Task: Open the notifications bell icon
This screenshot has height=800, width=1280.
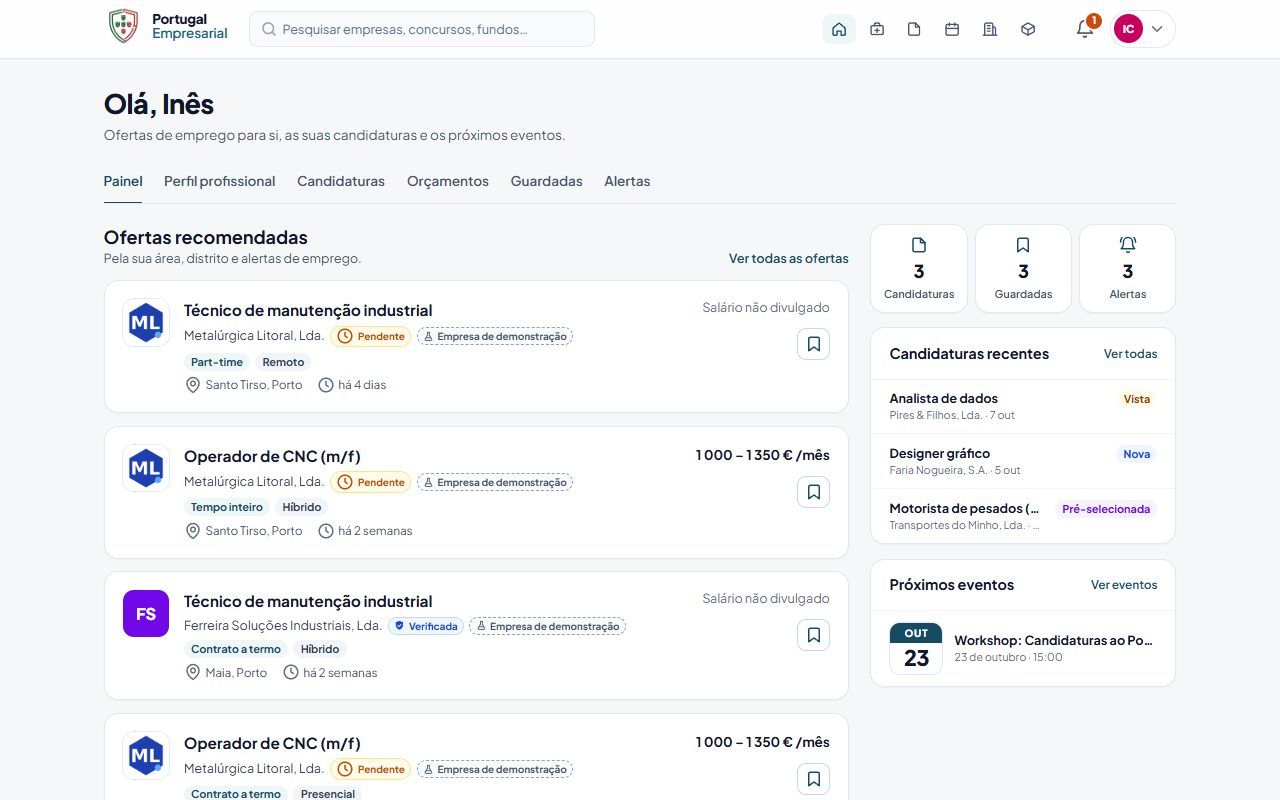Action: click(1085, 29)
